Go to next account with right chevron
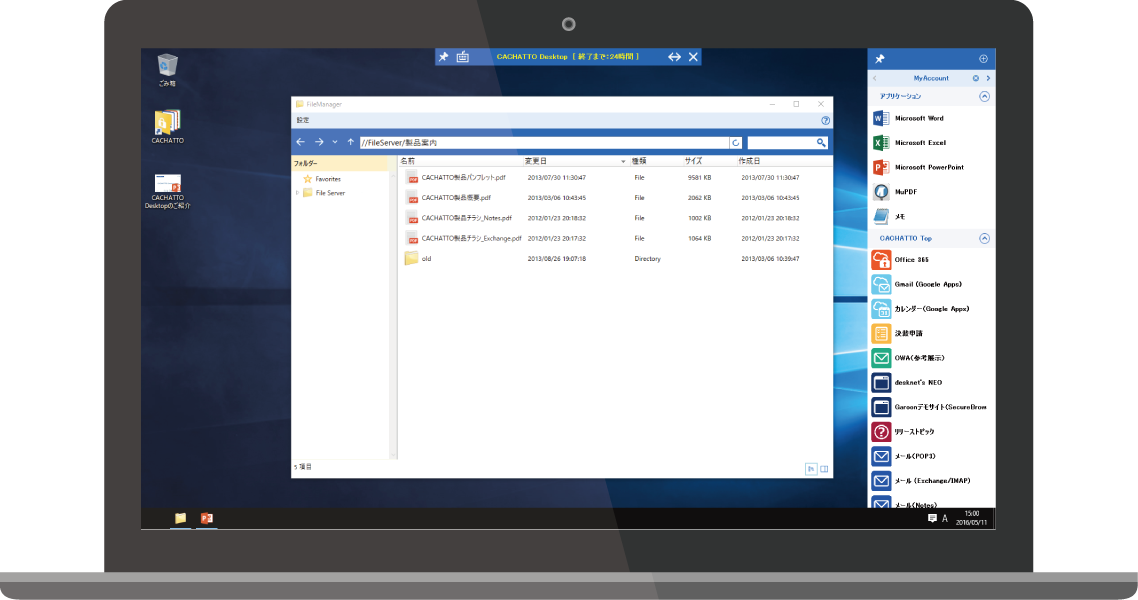Viewport: 1138px width, 600px height. [988, 78]
